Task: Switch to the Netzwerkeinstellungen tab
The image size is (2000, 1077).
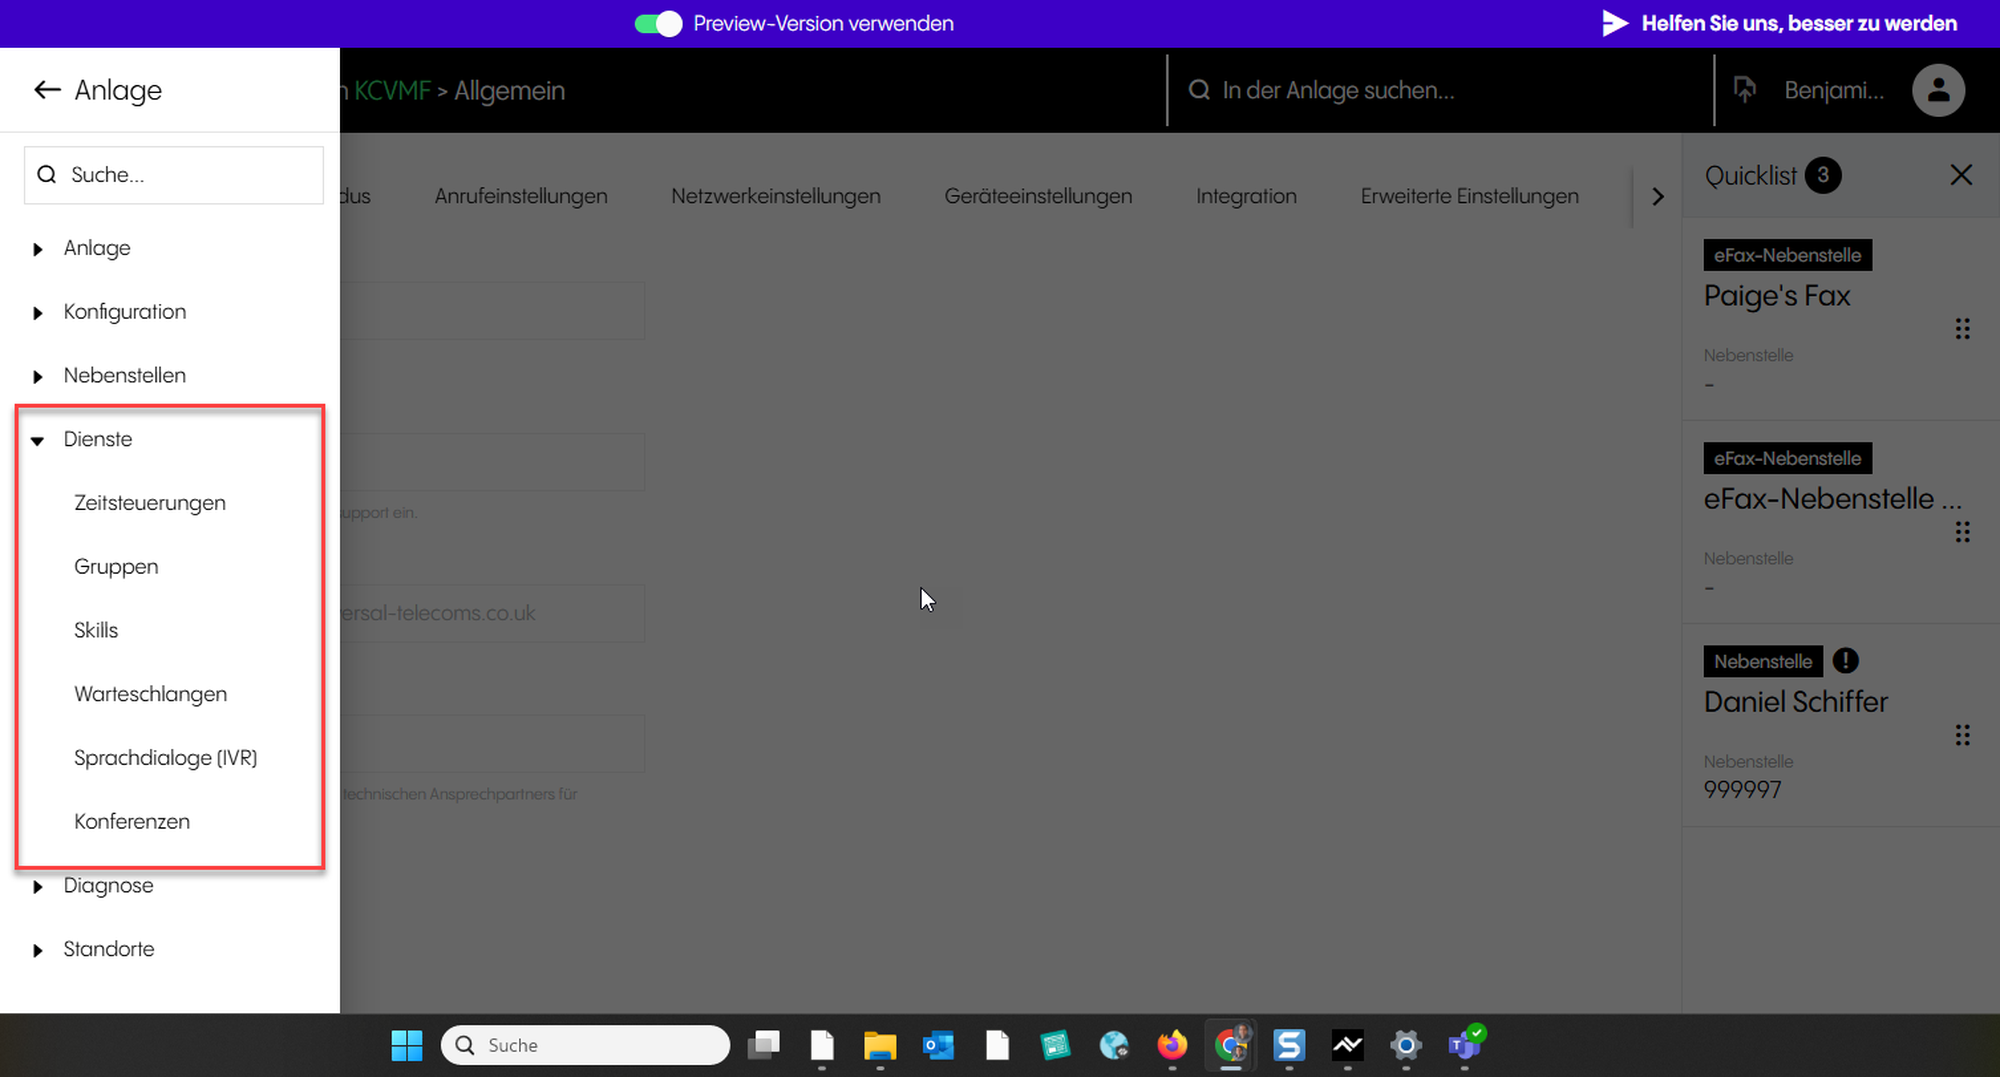Action: click(775, 196)
